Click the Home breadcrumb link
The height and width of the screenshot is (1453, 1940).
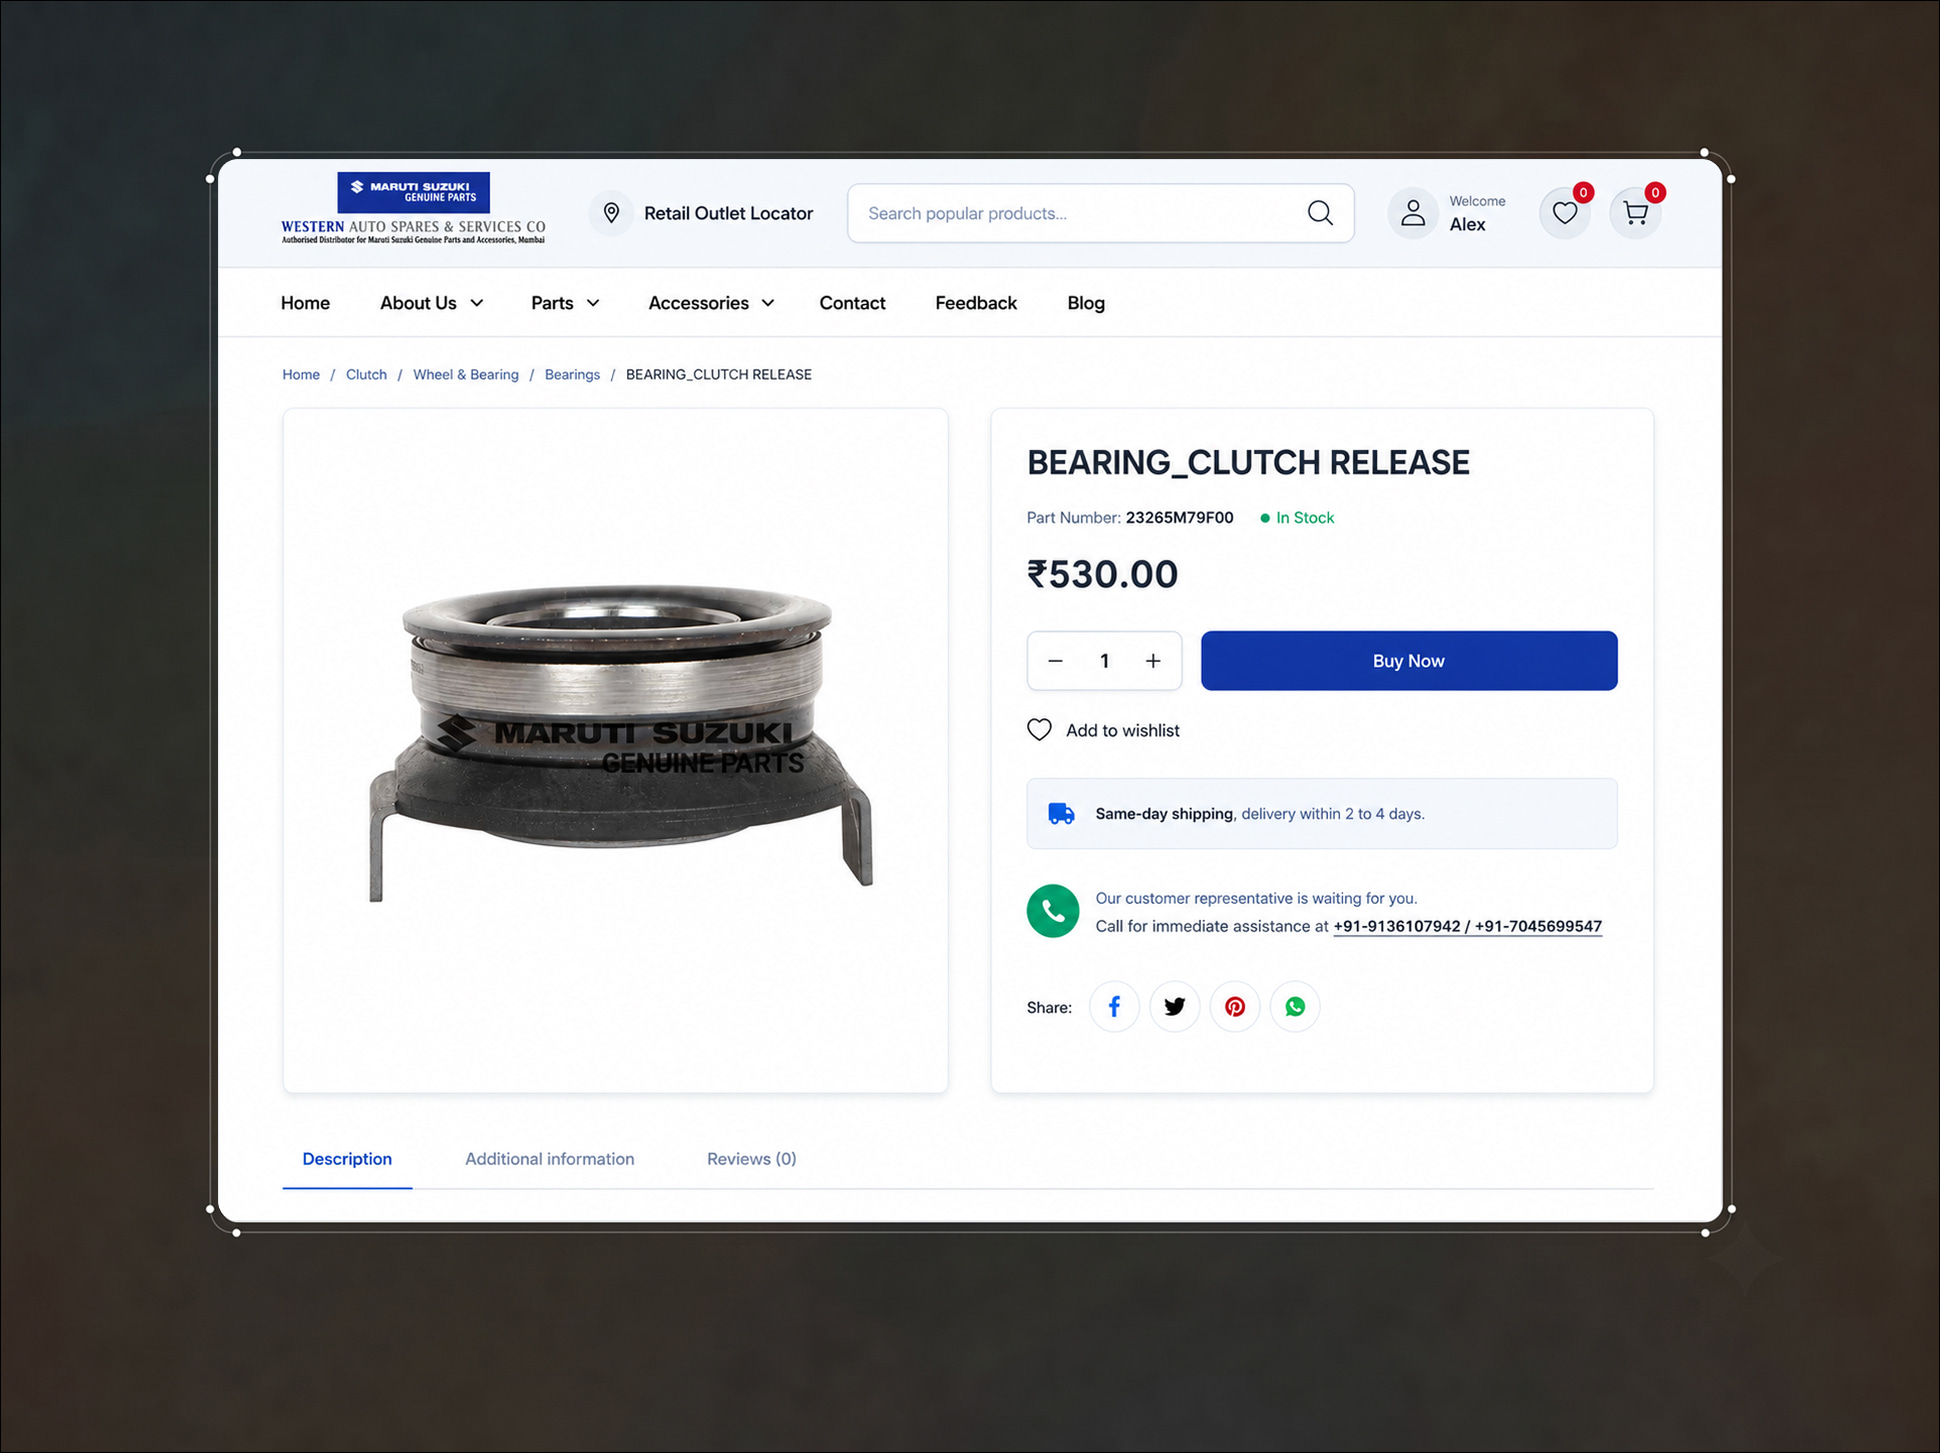pos(301,374)
